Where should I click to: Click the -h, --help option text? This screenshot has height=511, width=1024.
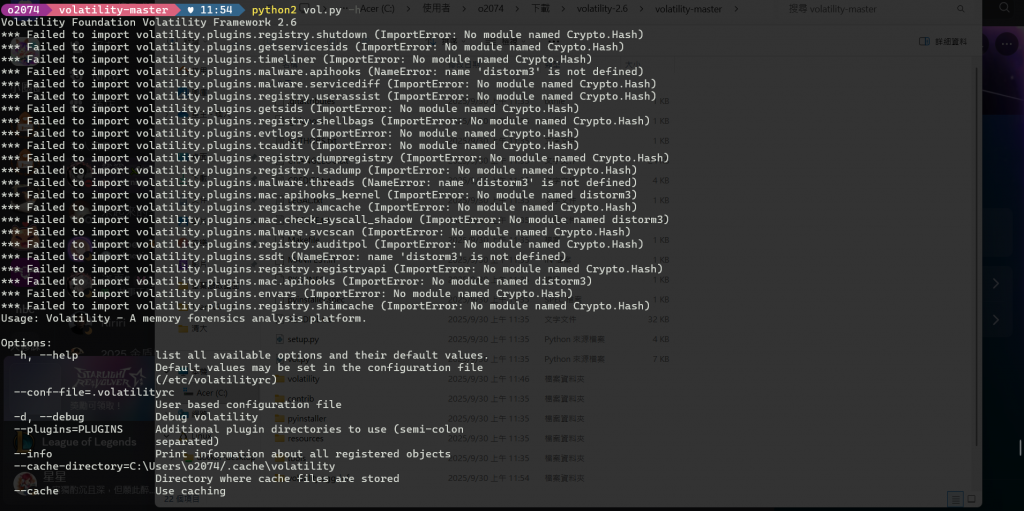pos(46,355)
